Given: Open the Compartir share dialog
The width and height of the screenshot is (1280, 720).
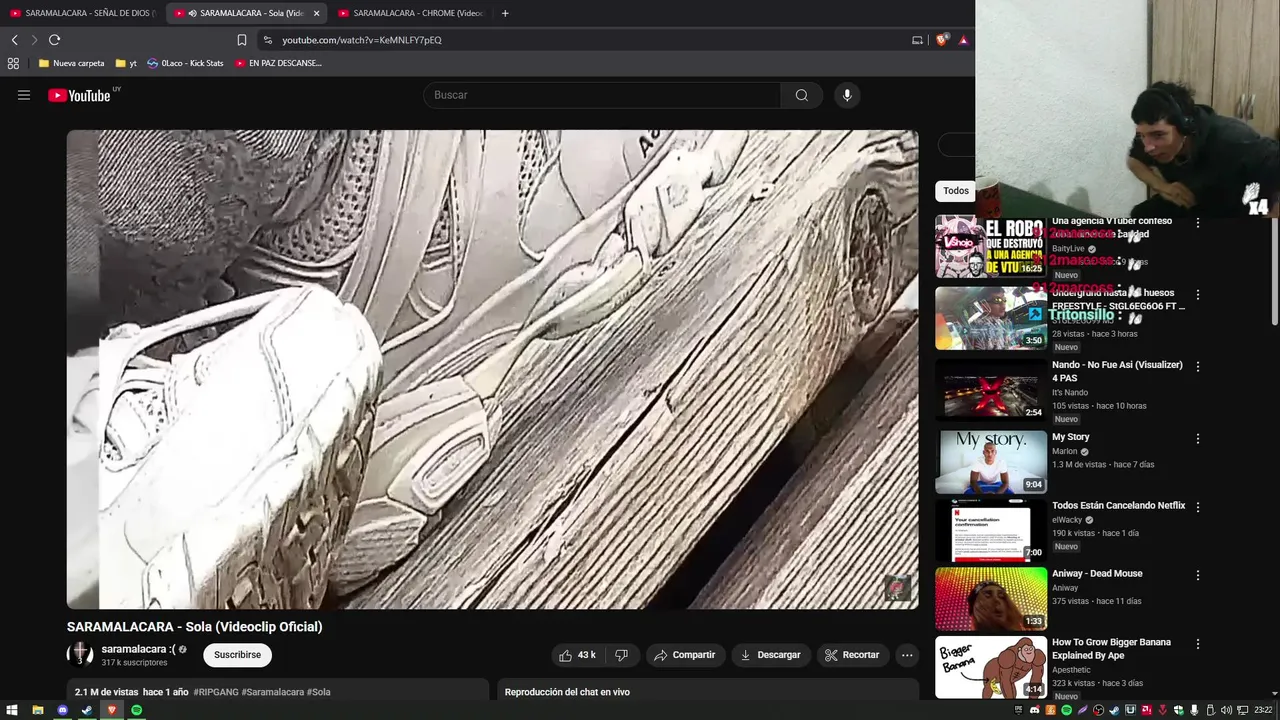Looking at the screenshot, I should click(685, 655).
